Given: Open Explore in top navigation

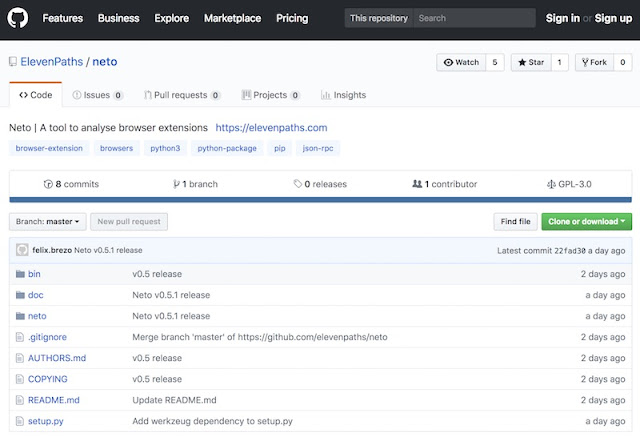Looking at the screenshot, I should tap(171, 18).
